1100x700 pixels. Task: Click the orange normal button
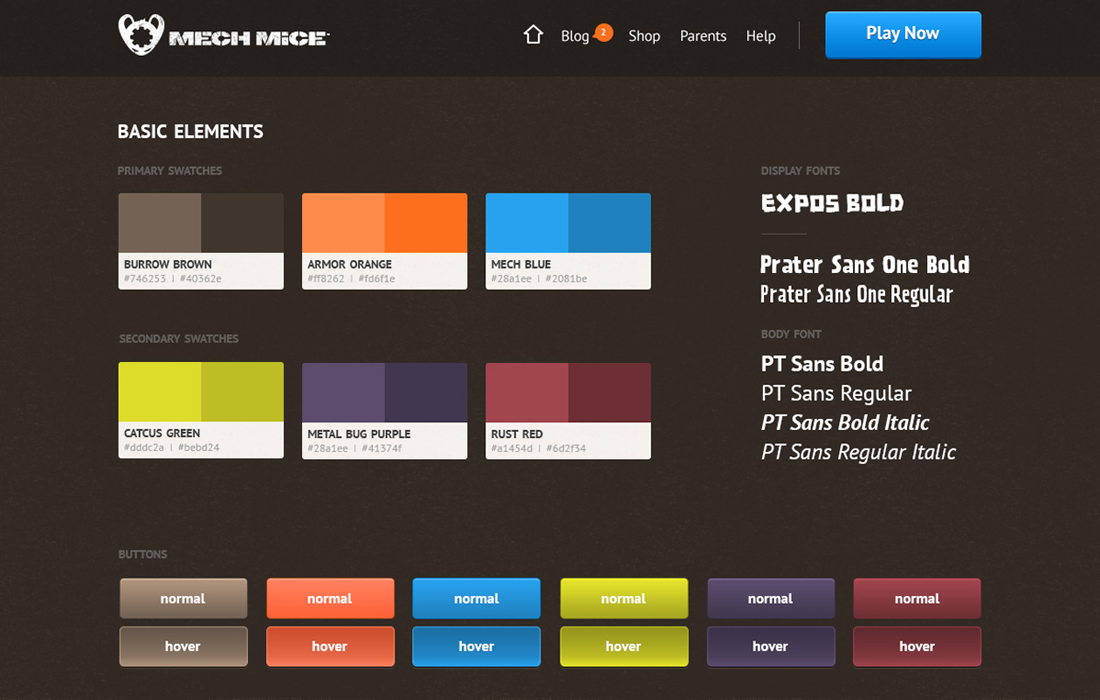coord(330,598)
